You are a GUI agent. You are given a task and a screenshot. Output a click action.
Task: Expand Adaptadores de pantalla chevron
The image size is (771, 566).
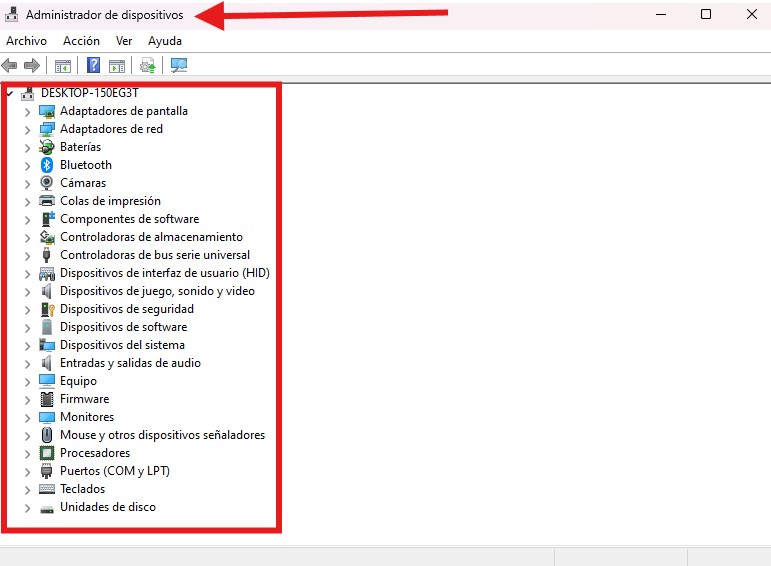(28, 112)
